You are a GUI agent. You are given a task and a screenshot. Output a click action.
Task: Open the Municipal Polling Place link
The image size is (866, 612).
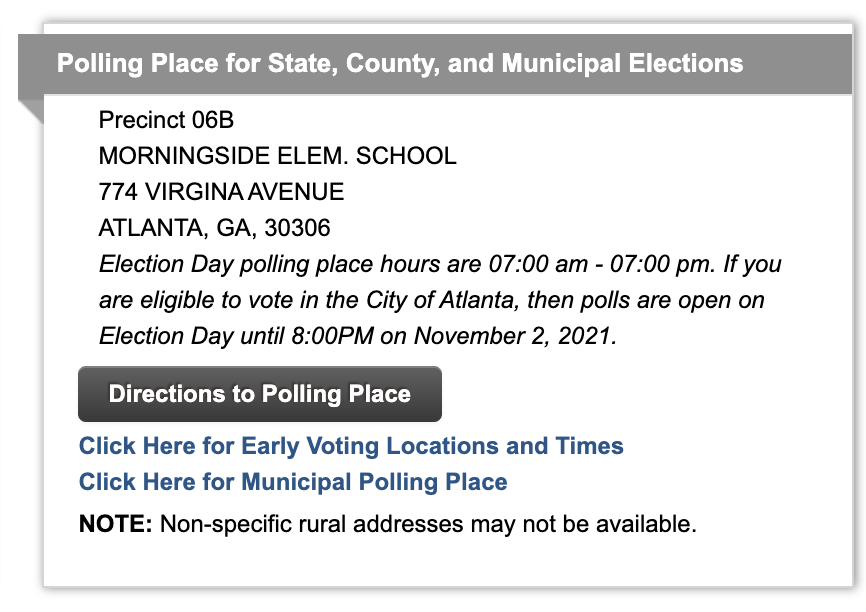point(293,482)
